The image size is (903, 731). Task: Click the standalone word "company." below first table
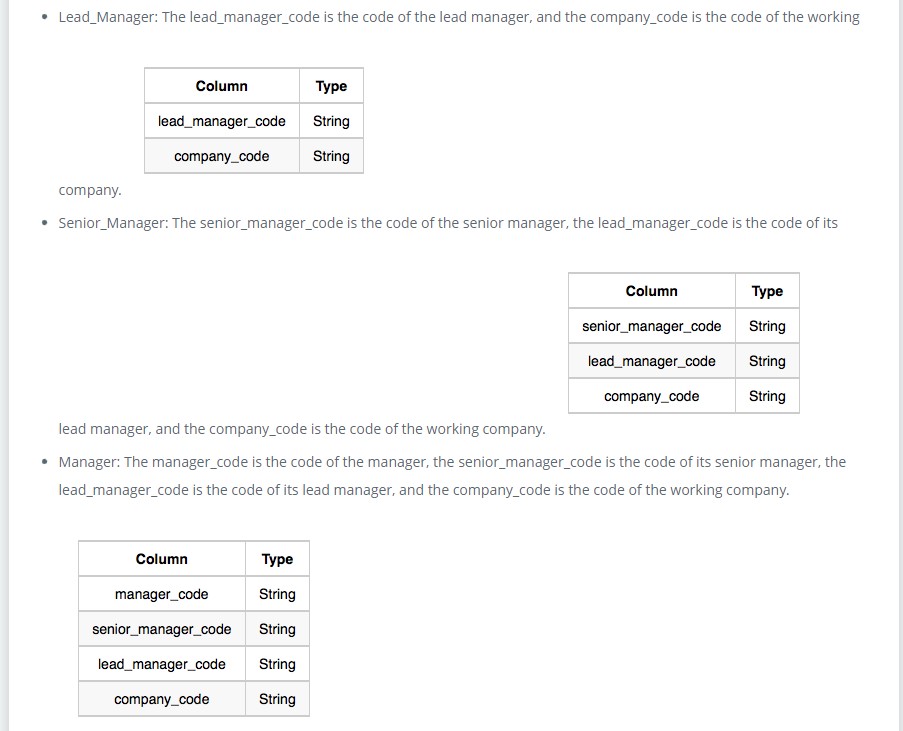point(90,190)
